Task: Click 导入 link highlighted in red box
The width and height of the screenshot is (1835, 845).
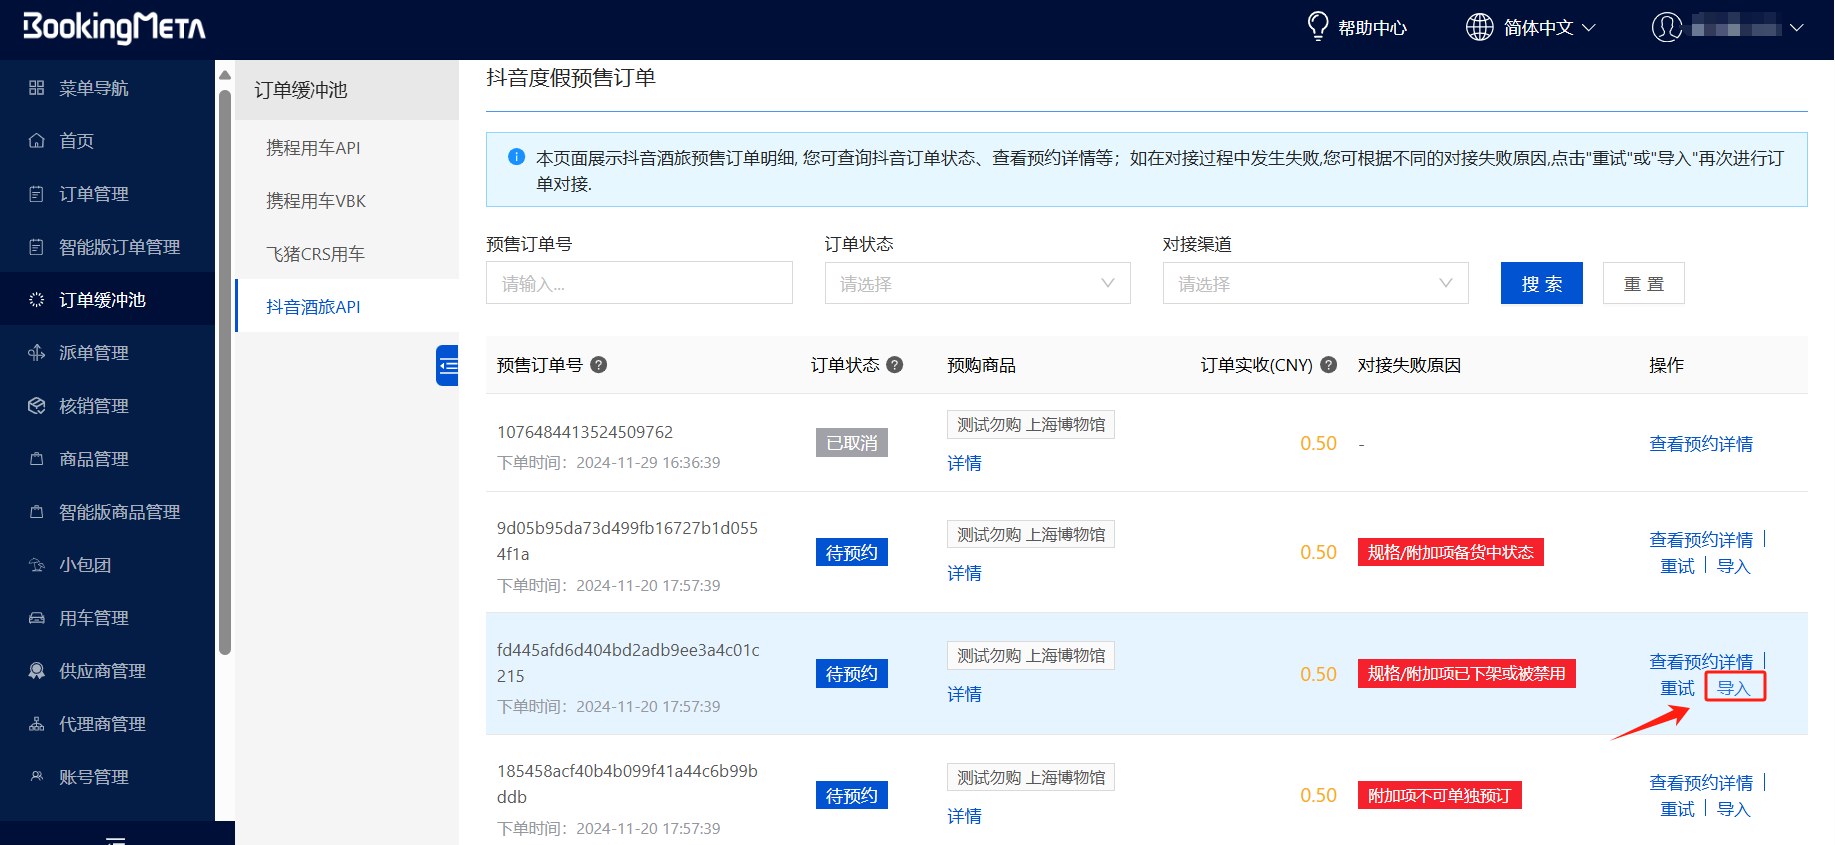Action: 1733,688
